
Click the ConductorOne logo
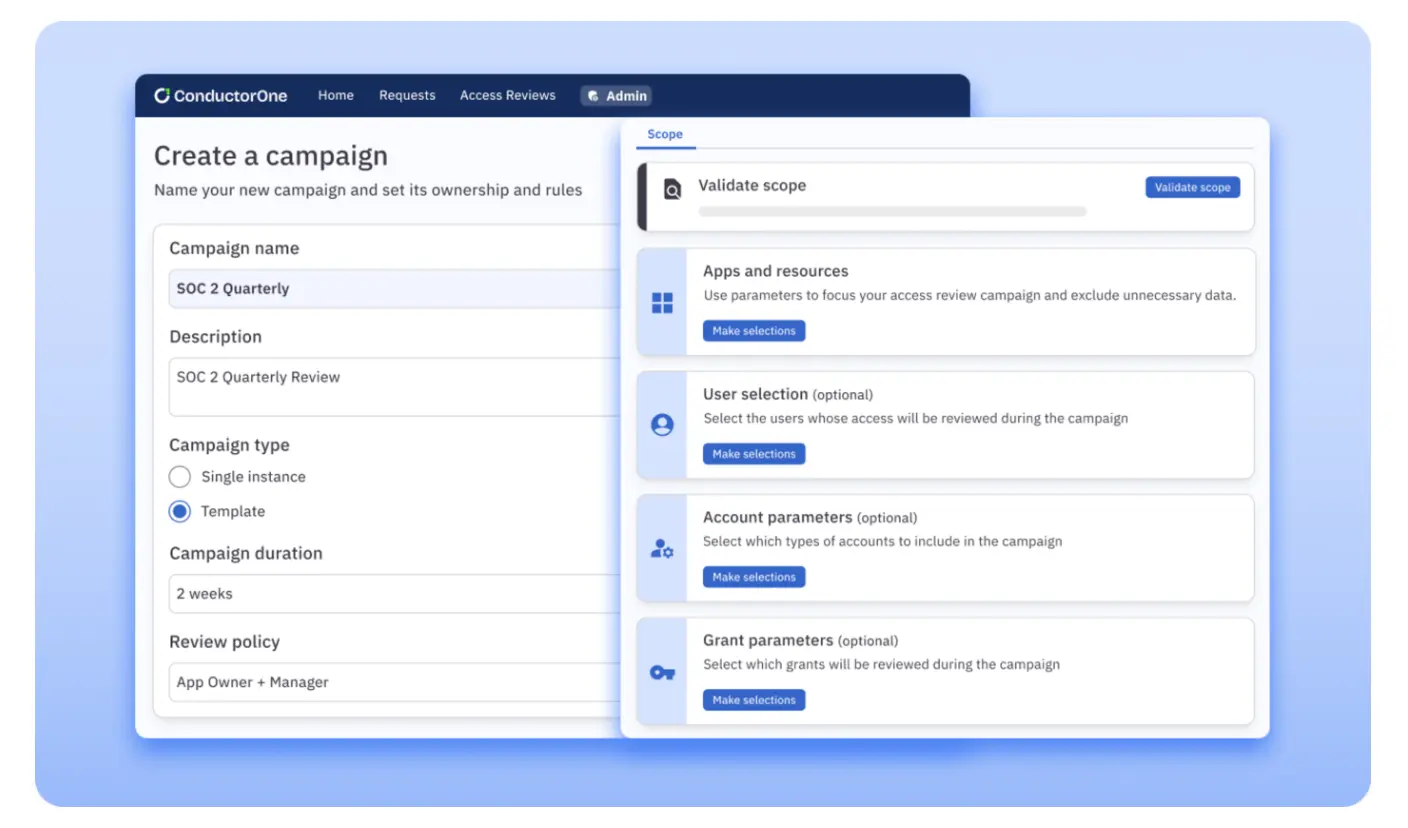click(x=221, y=96)
